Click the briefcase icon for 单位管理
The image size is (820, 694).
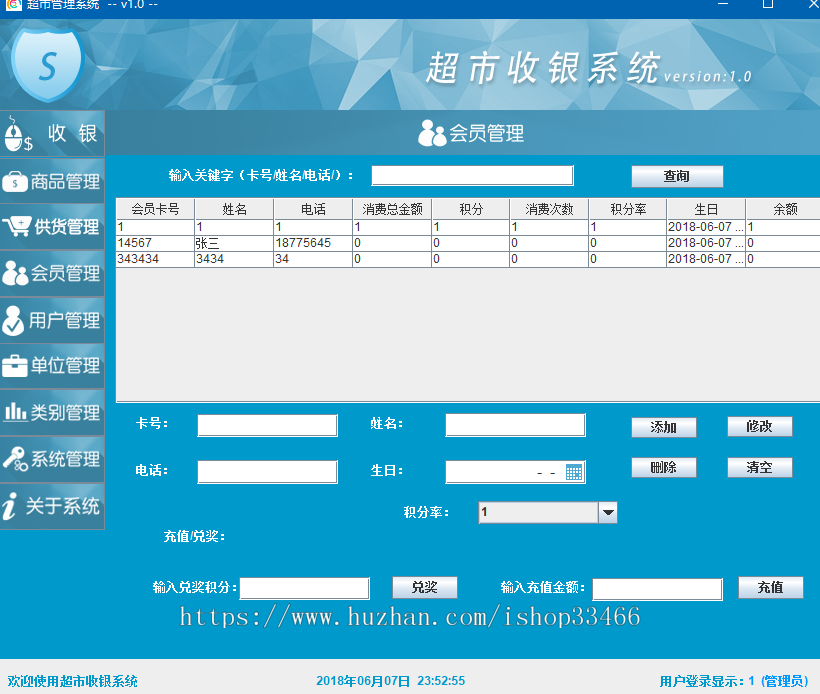[x=15, y=366]
